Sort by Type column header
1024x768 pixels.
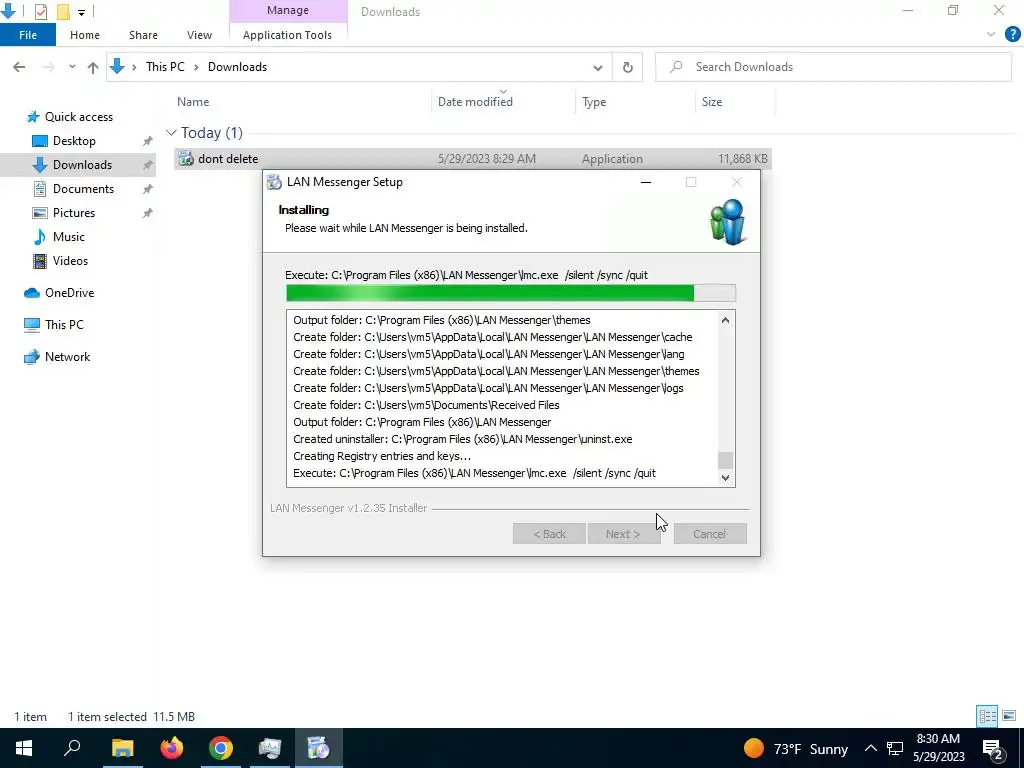pyautogui.click(x=594, y=102)
